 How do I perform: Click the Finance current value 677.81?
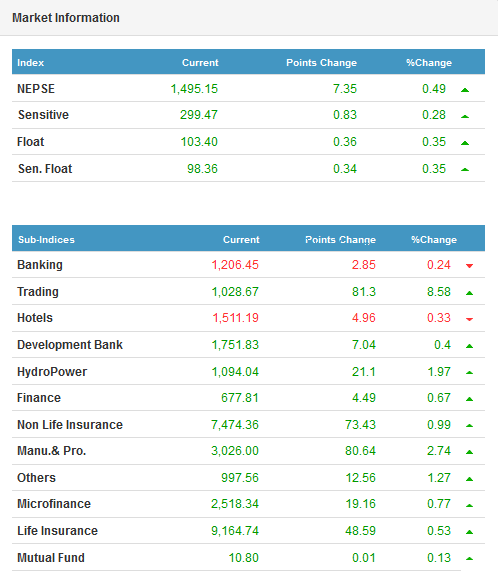[x=239, y=398]
